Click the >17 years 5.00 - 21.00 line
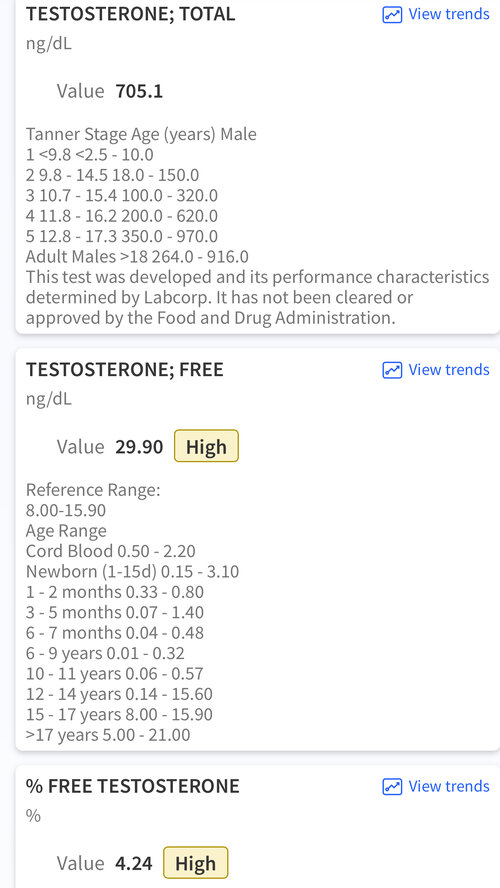 point(108,735)
